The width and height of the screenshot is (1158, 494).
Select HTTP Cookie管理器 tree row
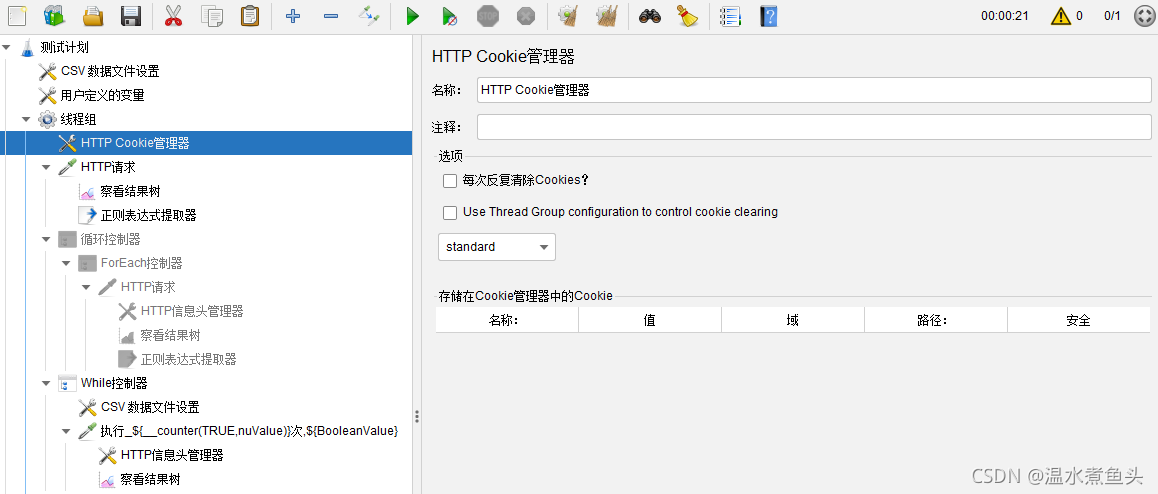coord(206,143)
